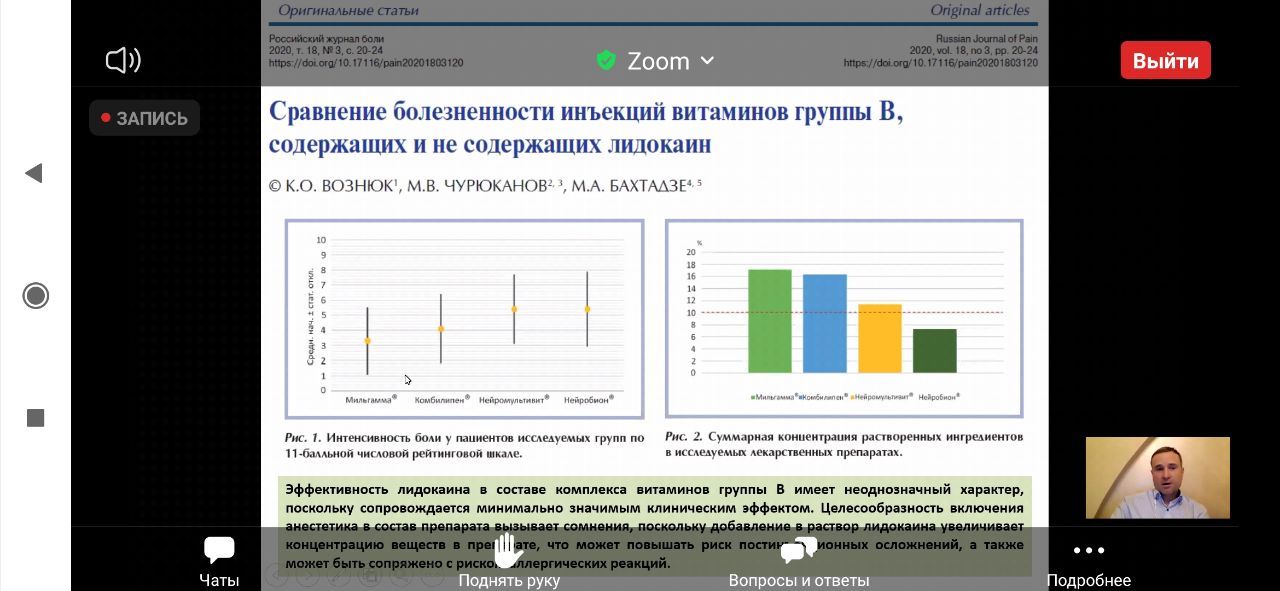The image size is (1280, 591).
Task: Open Вопросы и ответы Q&A
Action: click(x=799, y=563)
